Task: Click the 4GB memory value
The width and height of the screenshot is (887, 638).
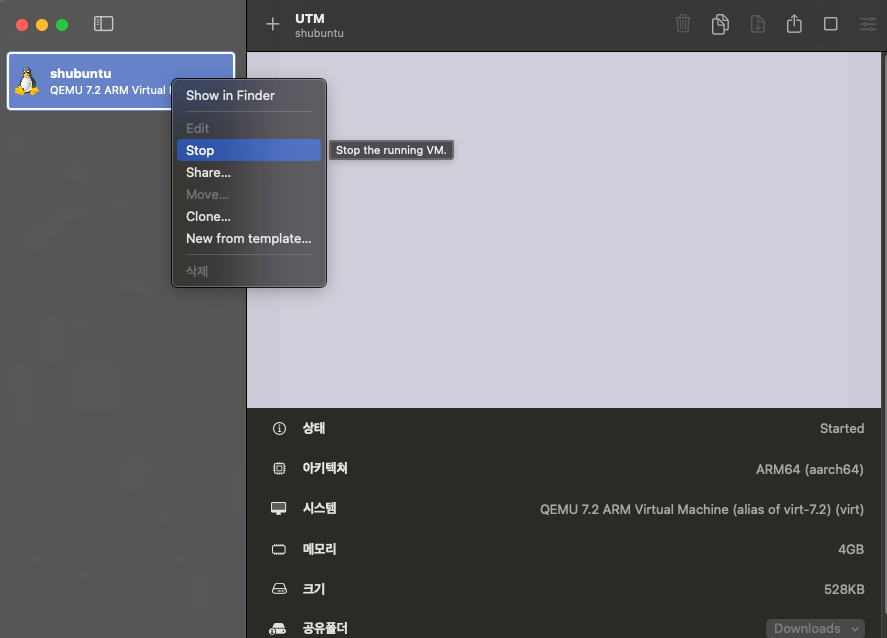Action: point(851,549)
